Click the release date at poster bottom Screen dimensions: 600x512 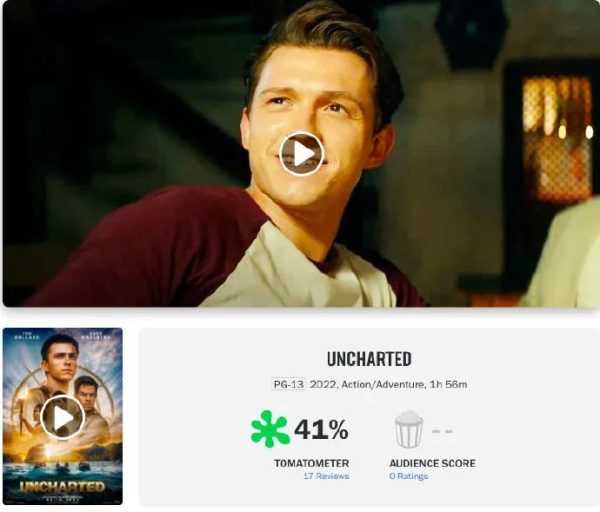pos(62,499)
